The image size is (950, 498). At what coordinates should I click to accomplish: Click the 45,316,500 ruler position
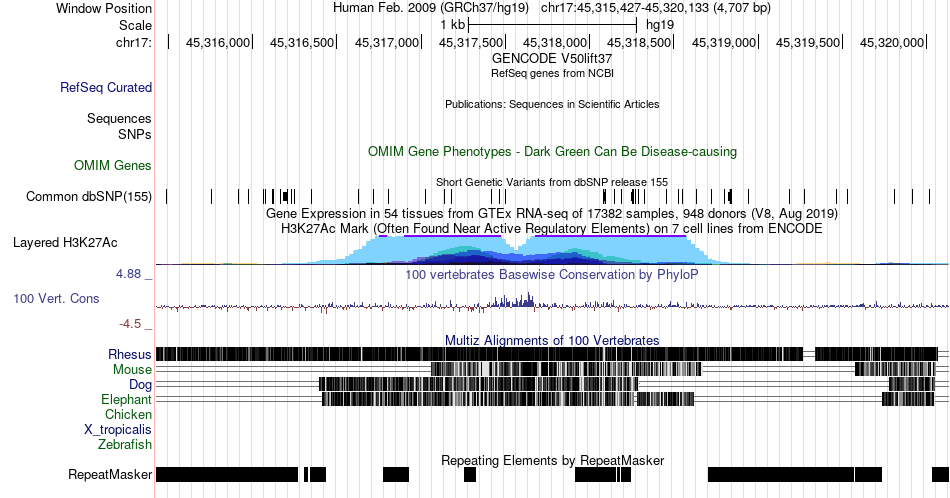[302, 42]
